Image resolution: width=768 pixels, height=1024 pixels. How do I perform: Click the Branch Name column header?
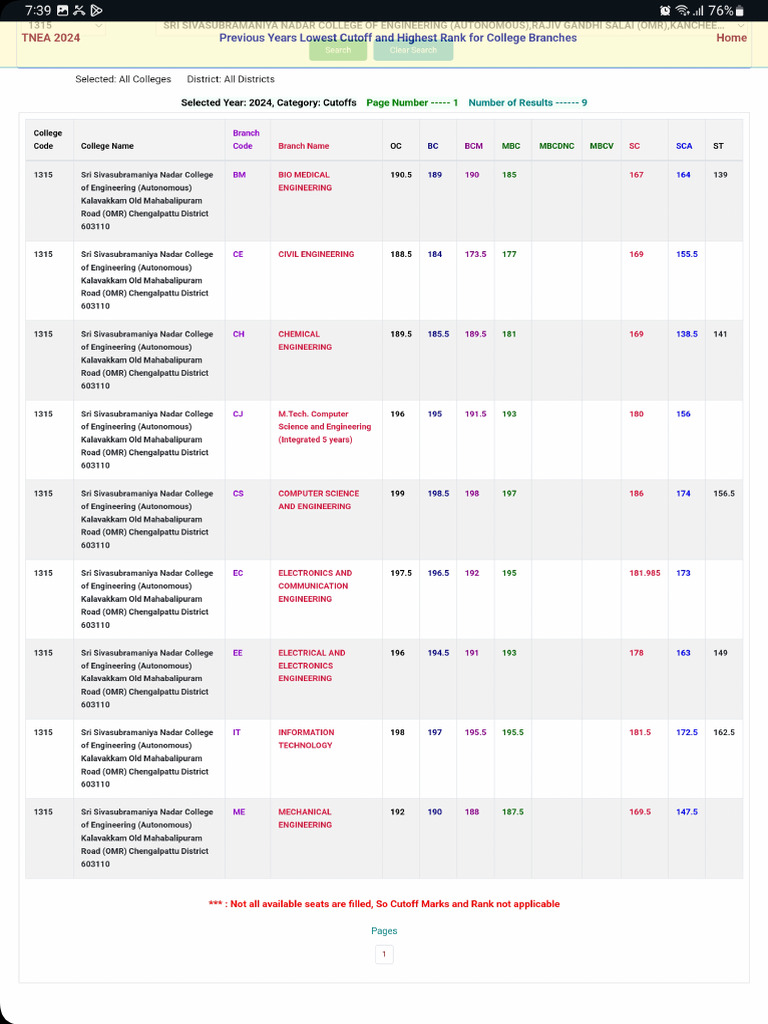(303, 146)
